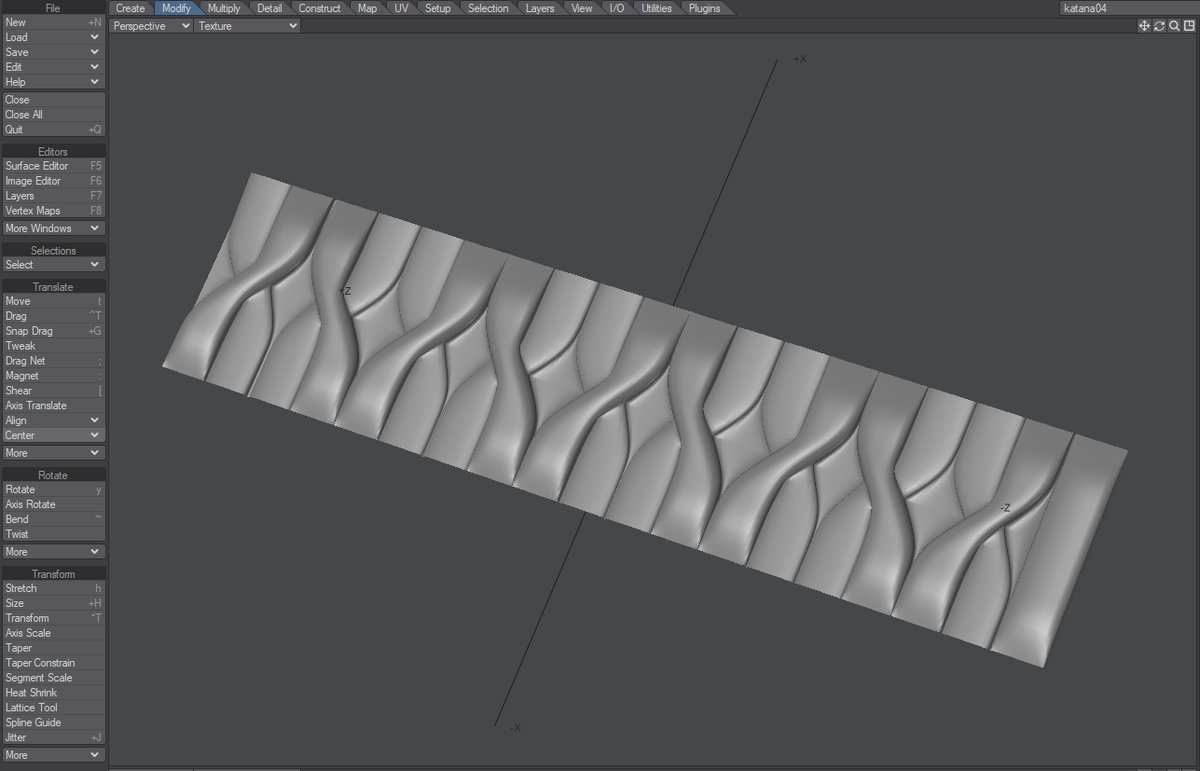Click the viewport pan (move) icon
1200x771 pixels.
(1144, 26)
